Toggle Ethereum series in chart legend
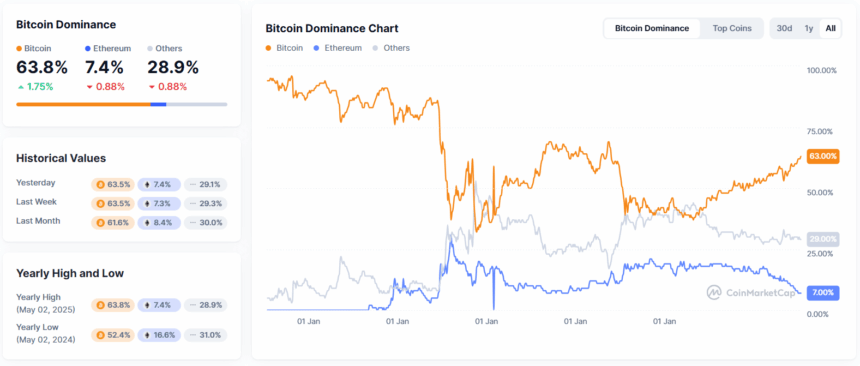 [x=337, y=48]
